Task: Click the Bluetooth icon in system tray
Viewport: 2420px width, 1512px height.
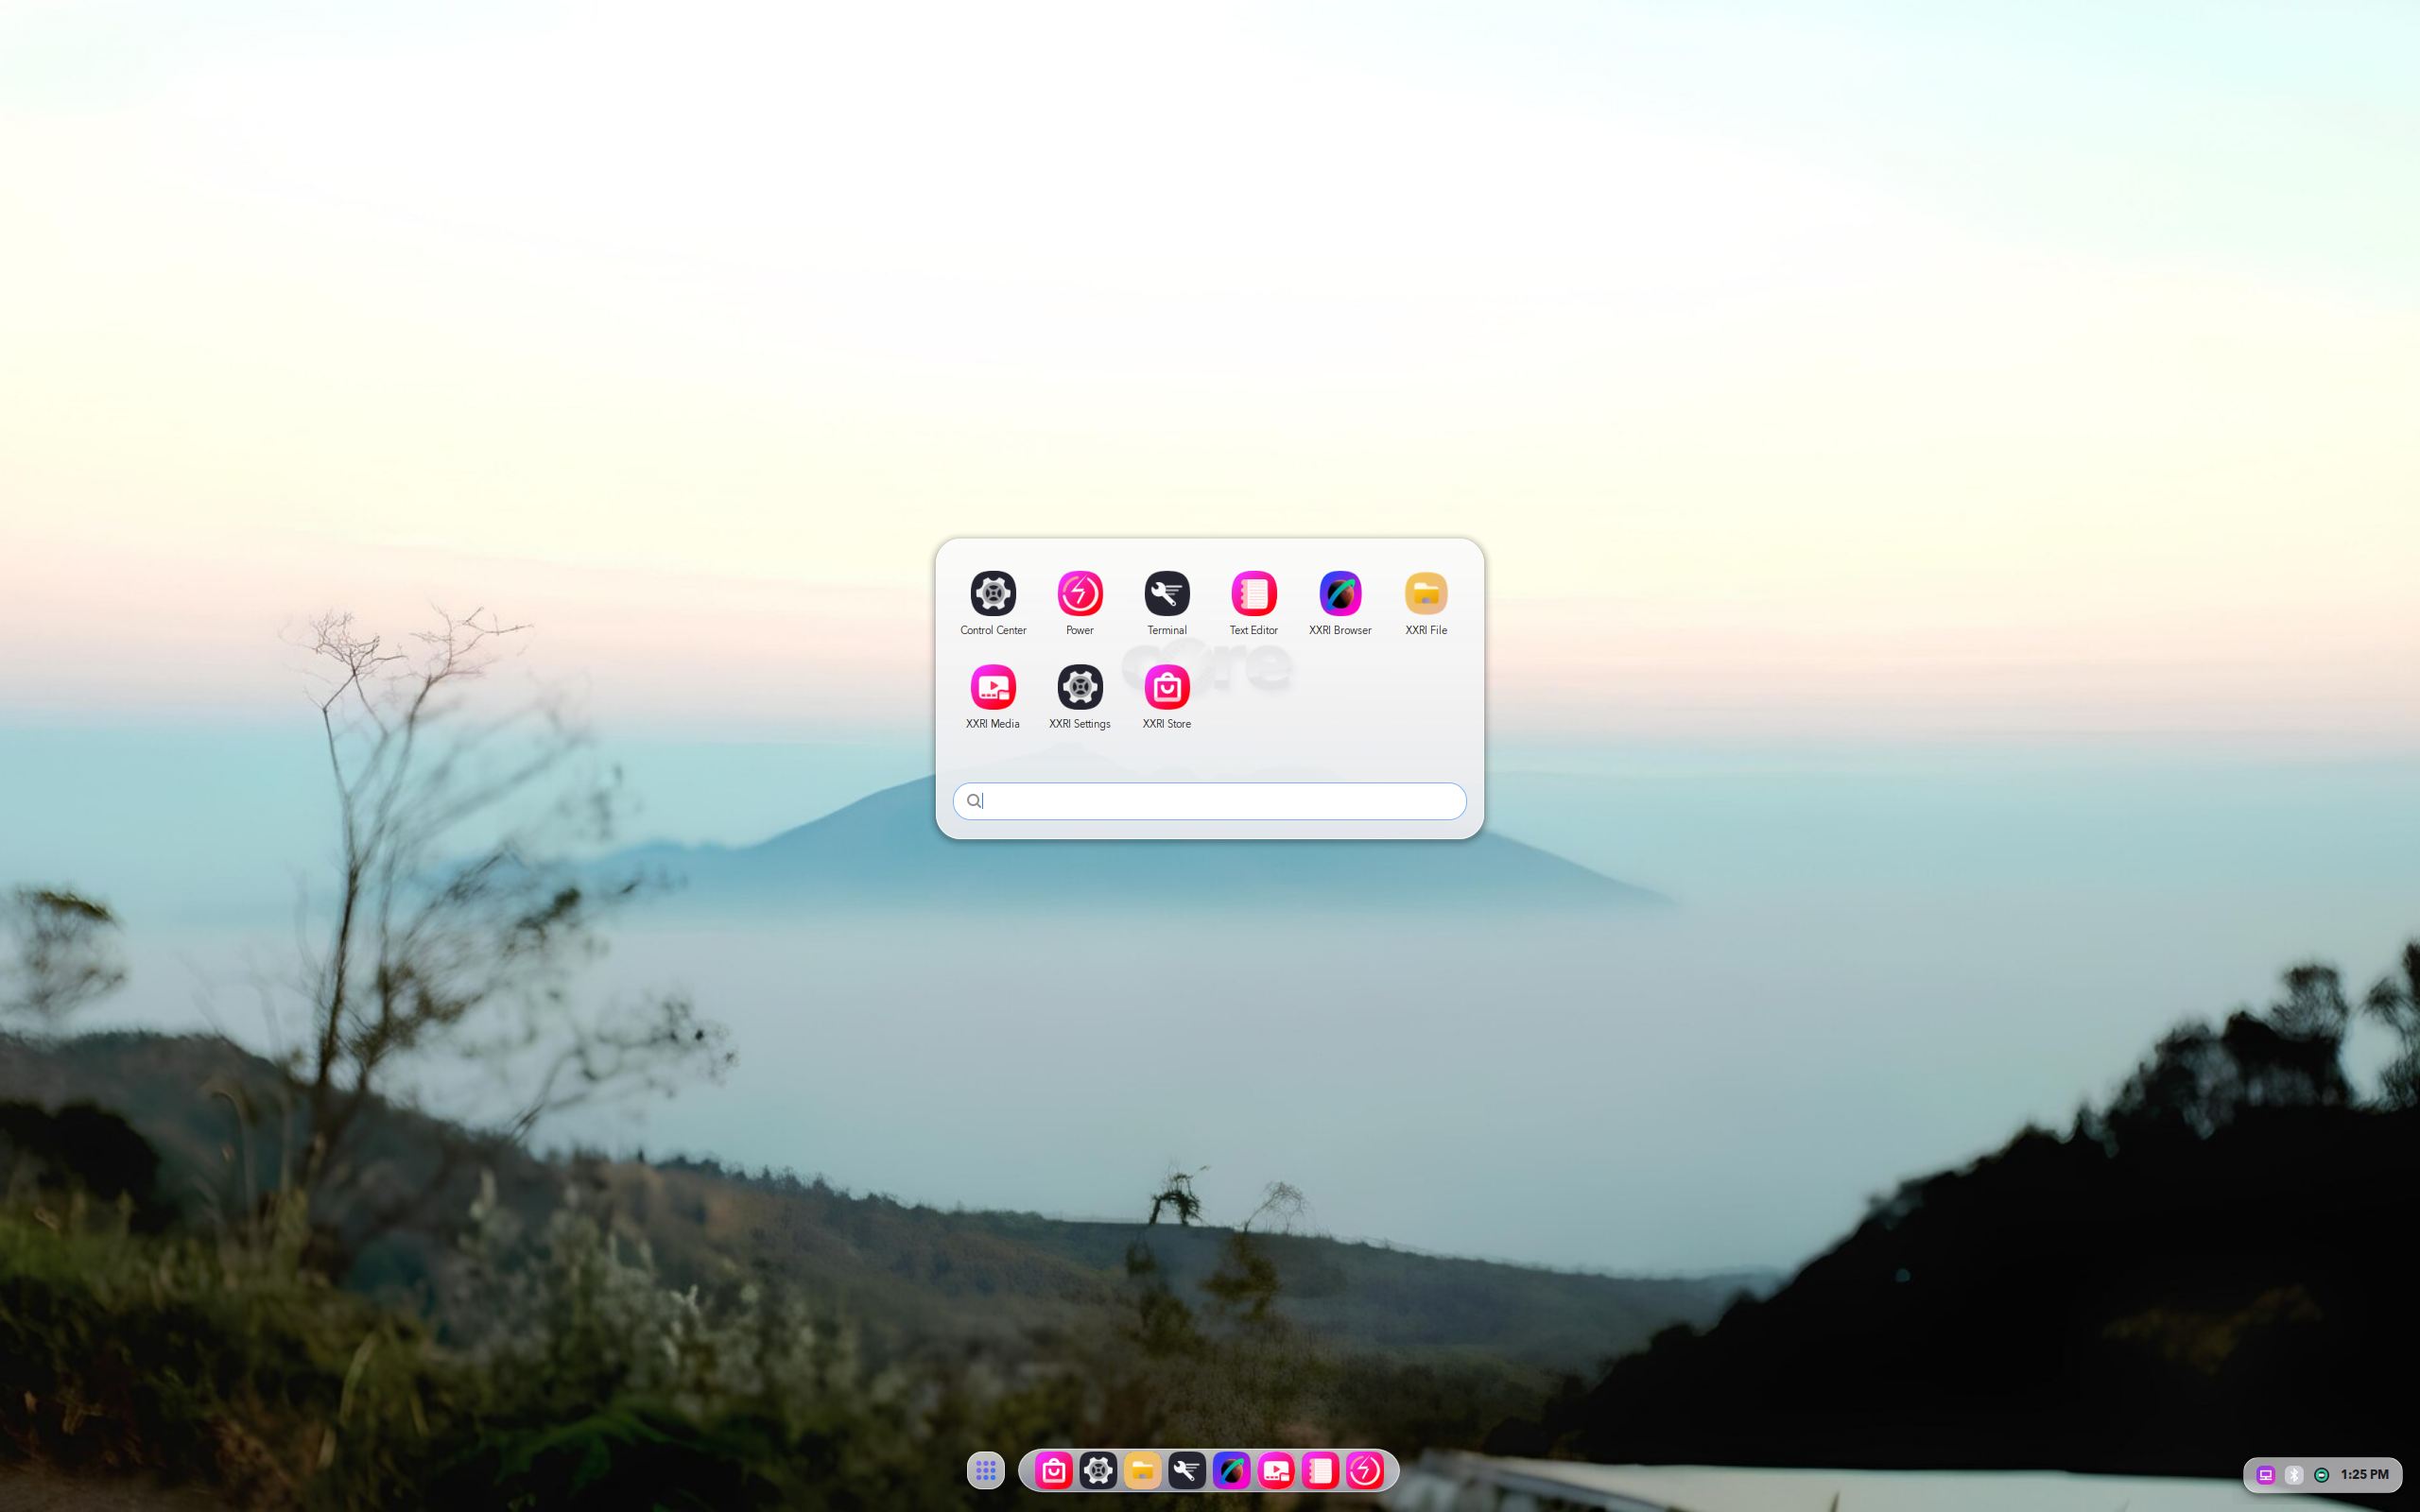Action: [x=2293, y=1475]
